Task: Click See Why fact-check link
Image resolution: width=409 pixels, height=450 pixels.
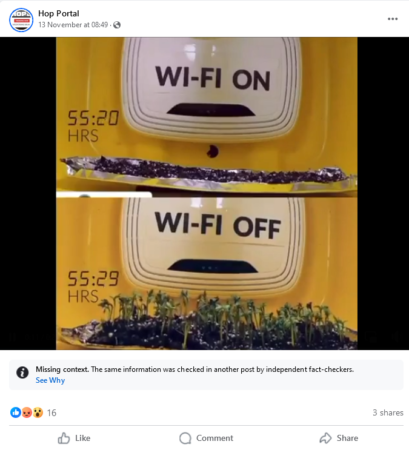Action: [x=50, y=380]
